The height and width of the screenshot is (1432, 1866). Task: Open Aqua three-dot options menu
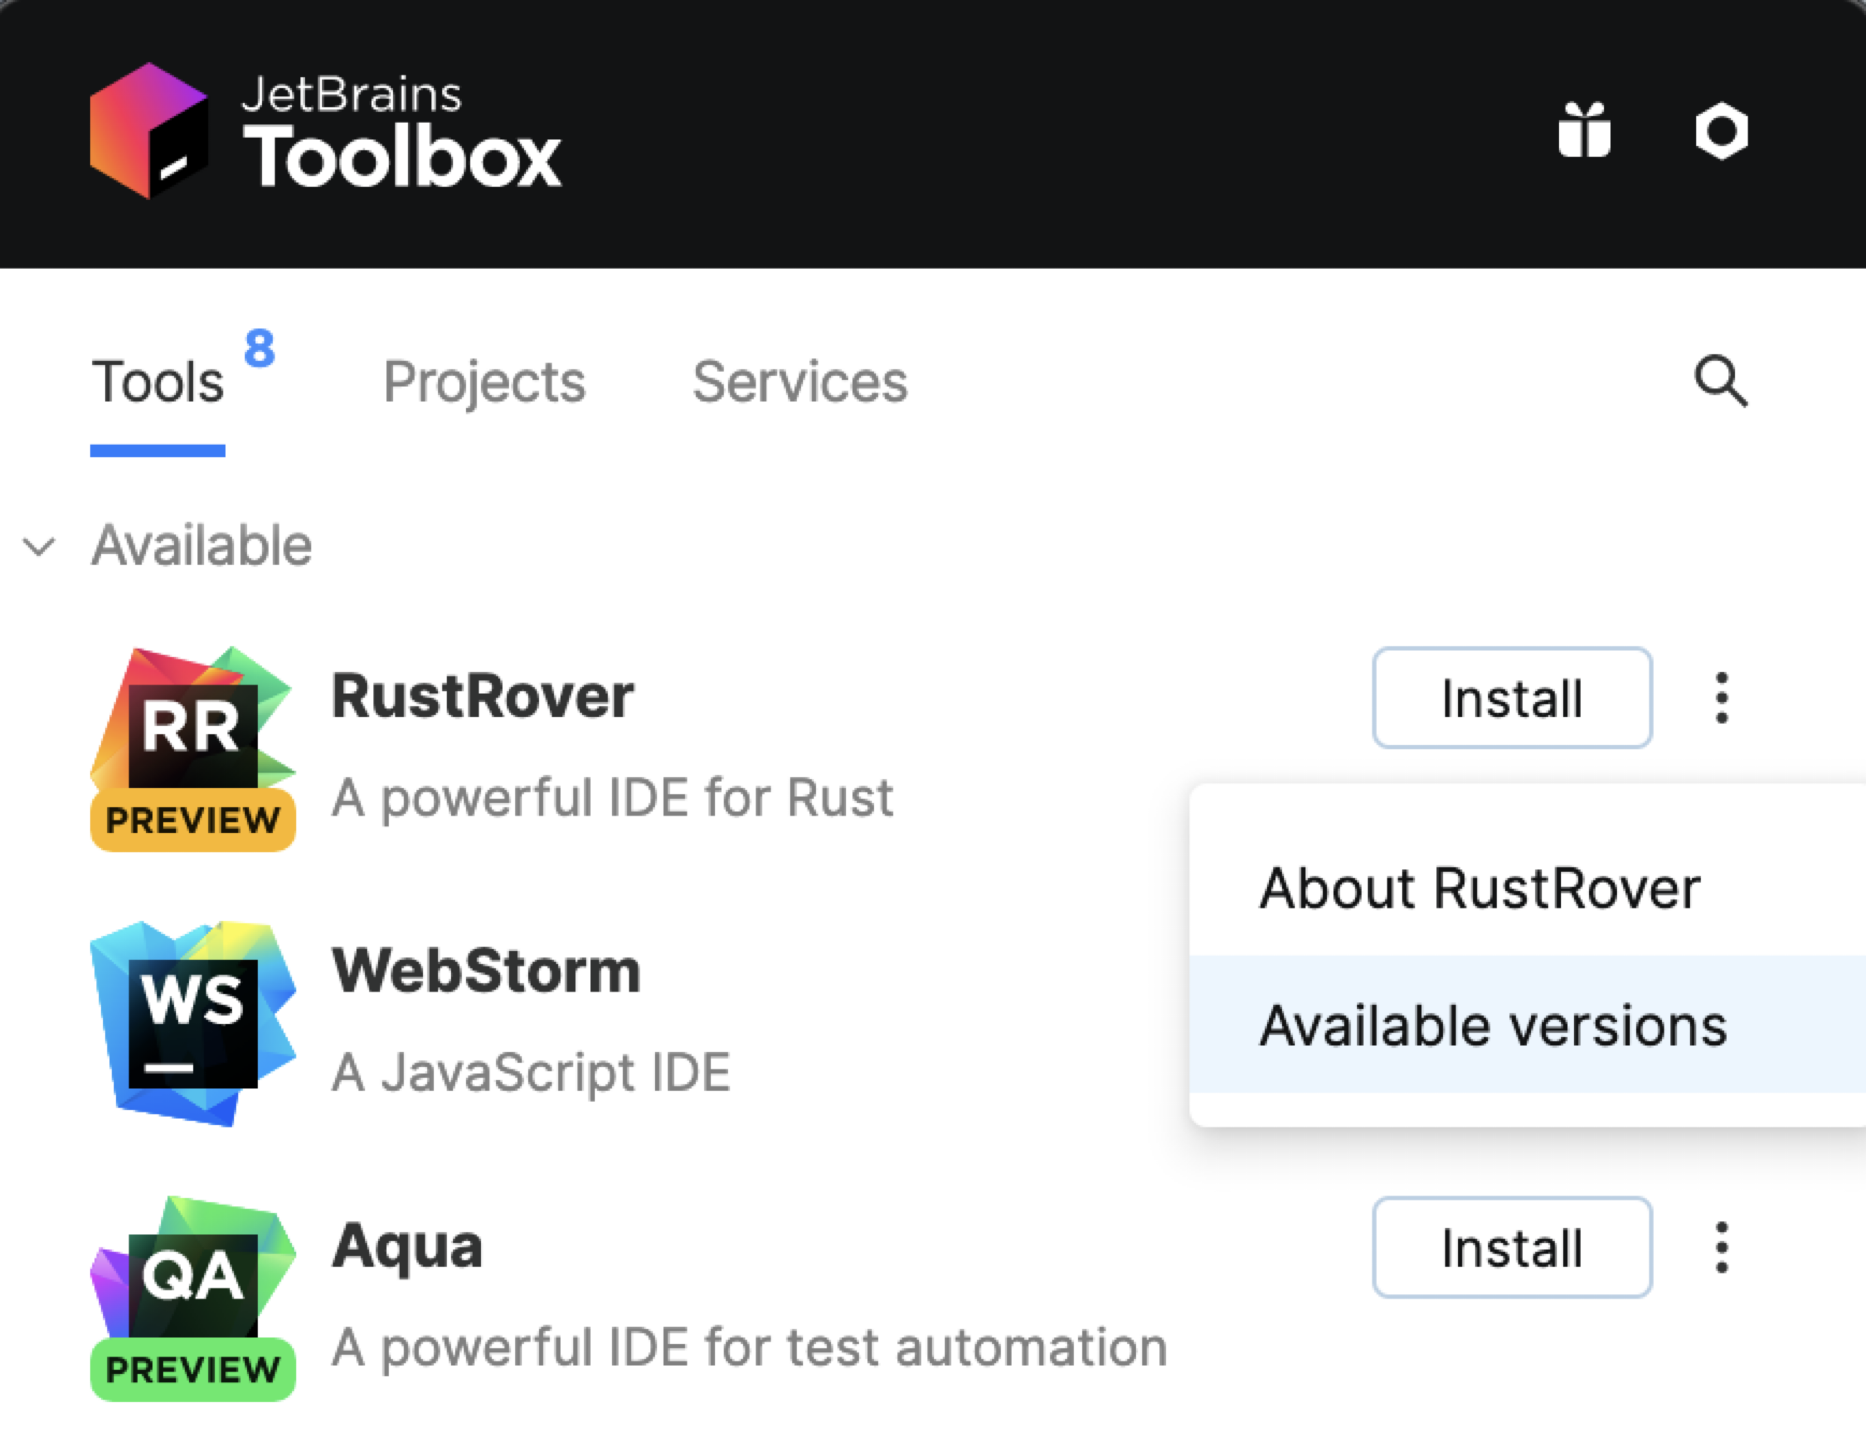(1721, 1247)
